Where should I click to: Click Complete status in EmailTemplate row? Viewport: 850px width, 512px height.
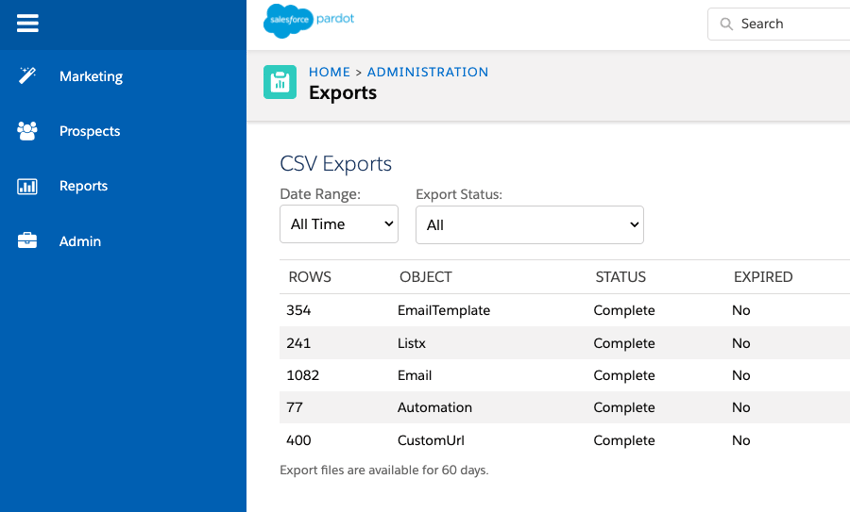point(624,311)
